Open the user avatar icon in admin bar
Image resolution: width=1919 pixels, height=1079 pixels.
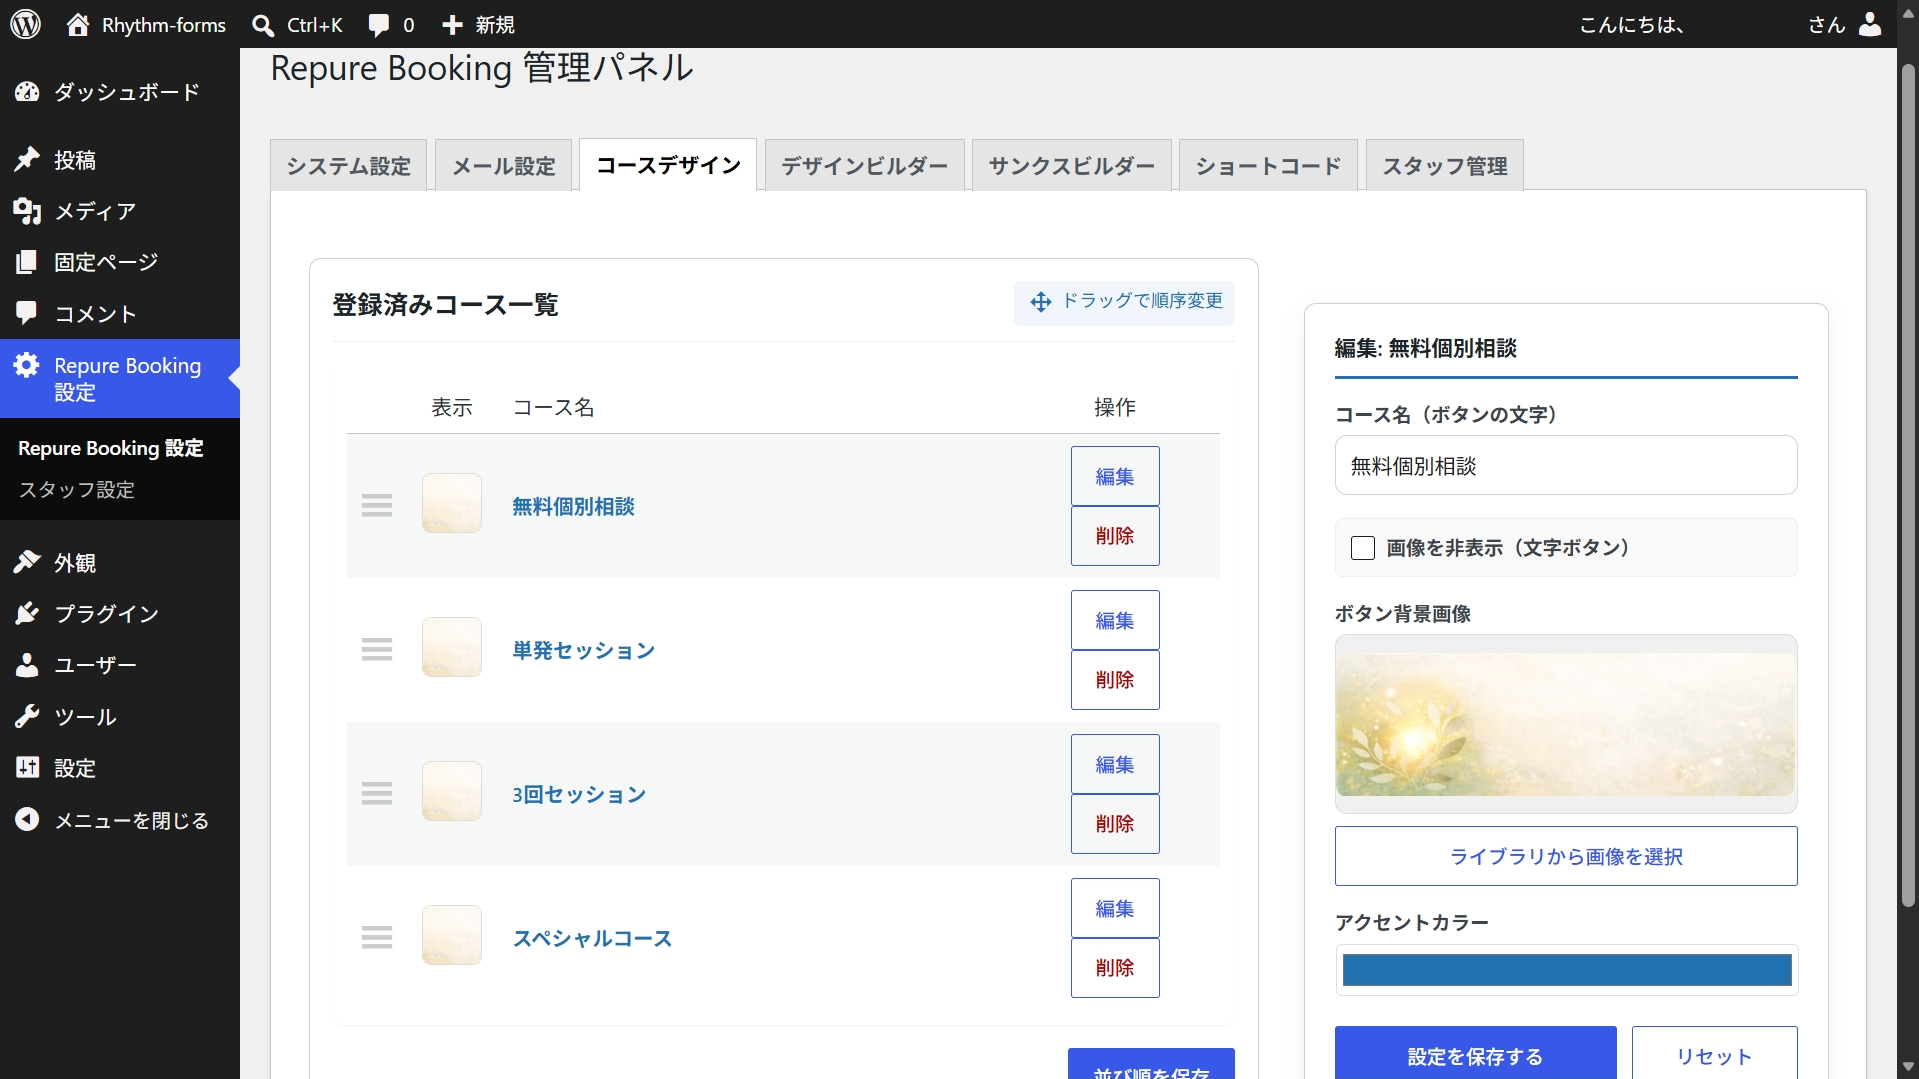pyautogui.click(x=1870, y=24)
